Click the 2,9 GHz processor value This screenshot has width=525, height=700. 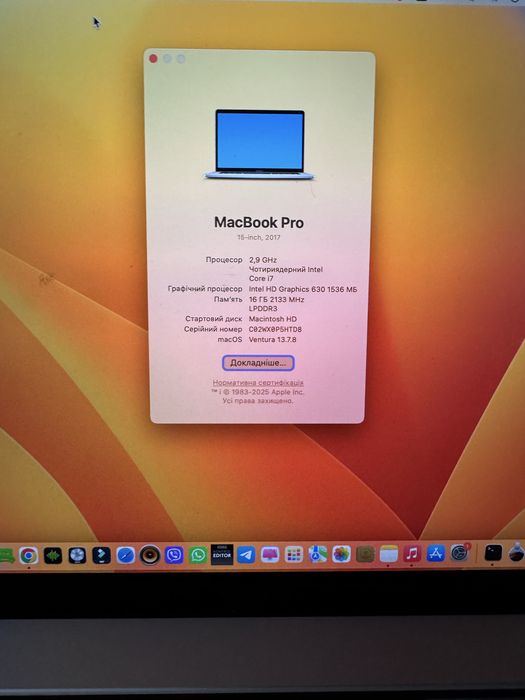coord(263,260)
